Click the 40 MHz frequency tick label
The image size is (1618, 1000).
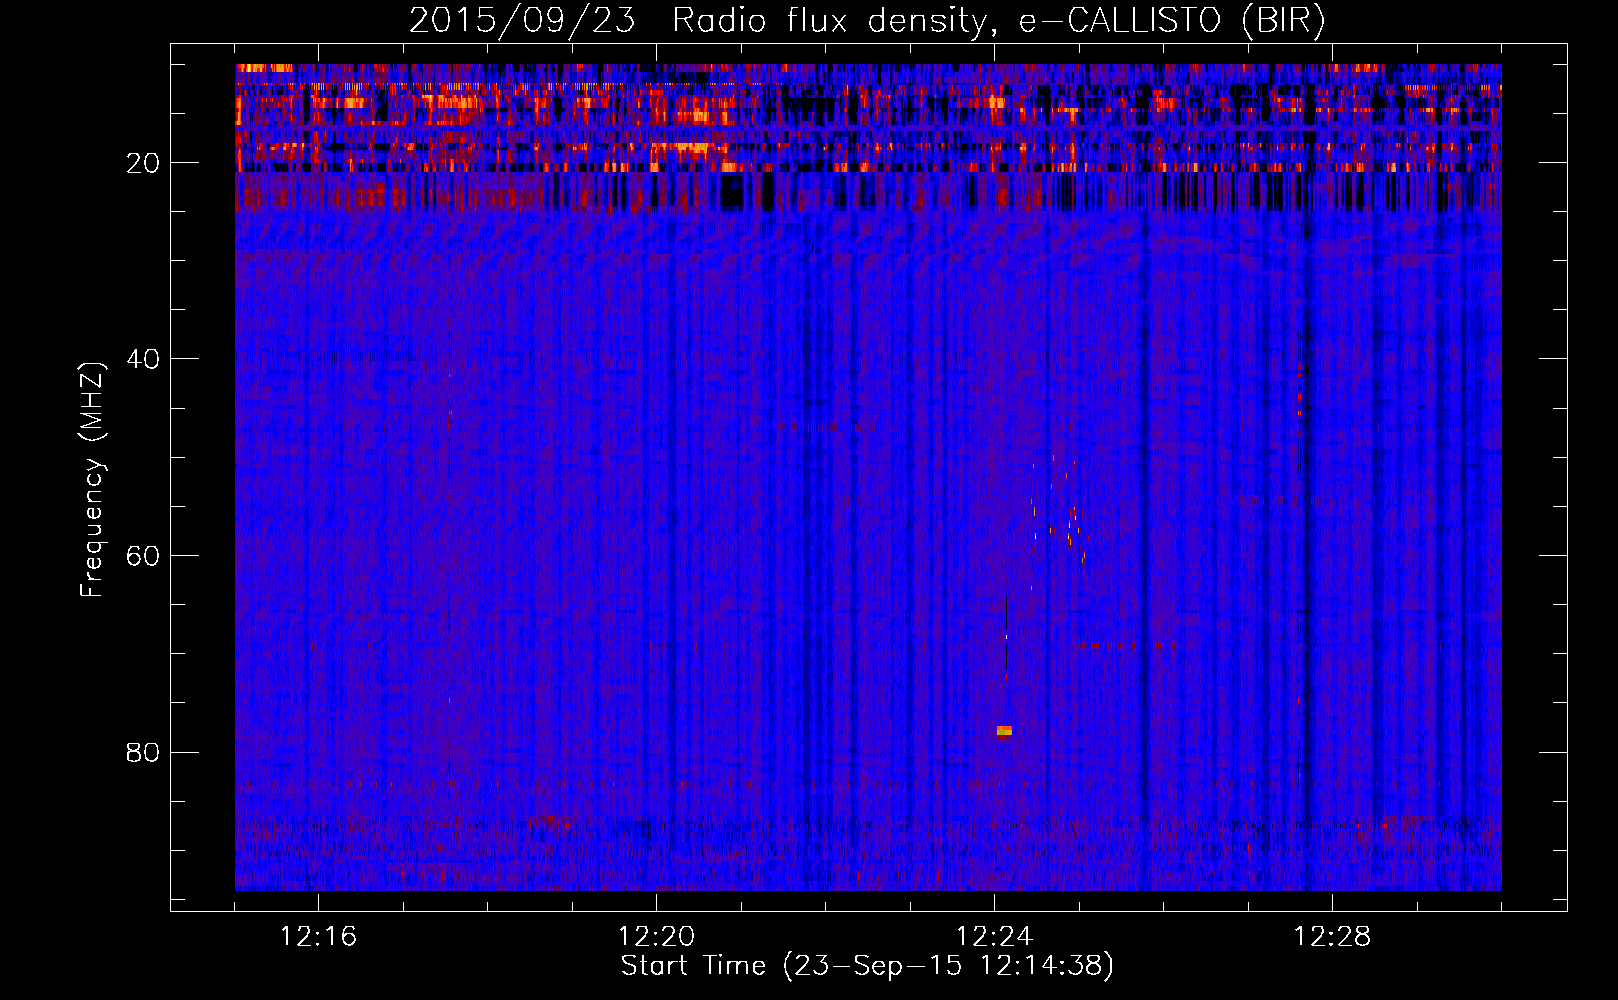pyautogui.click(x=143, y=359)
